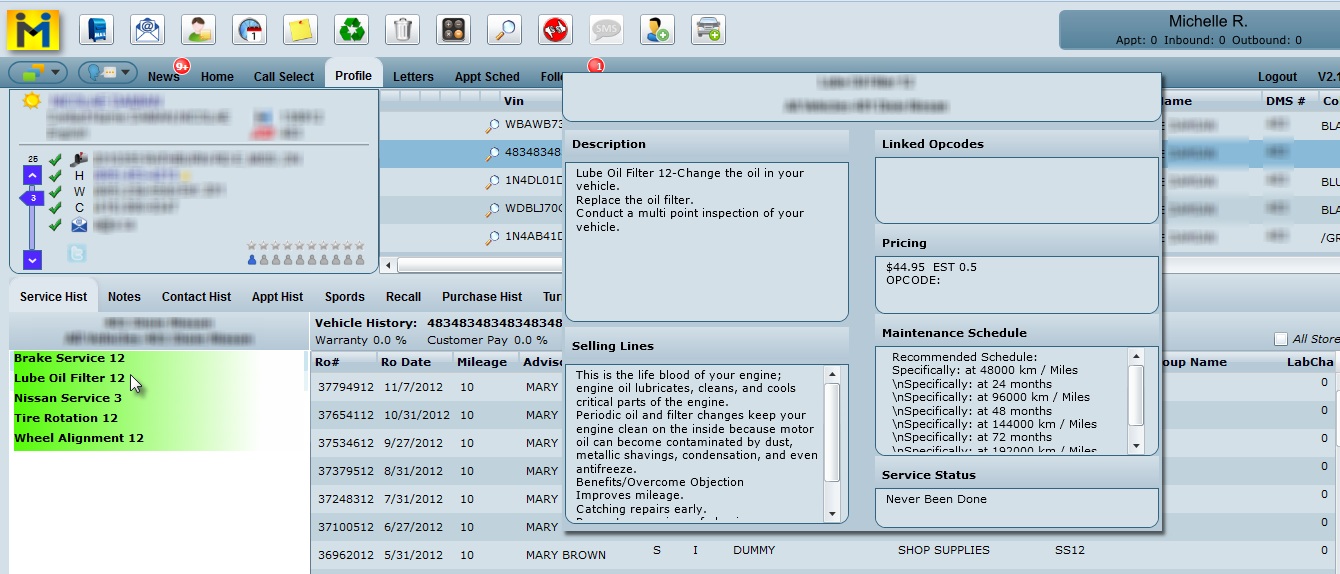Open the speech head dropdown in nav bar
The image size is (1340, 574).
tap(108, 73)
